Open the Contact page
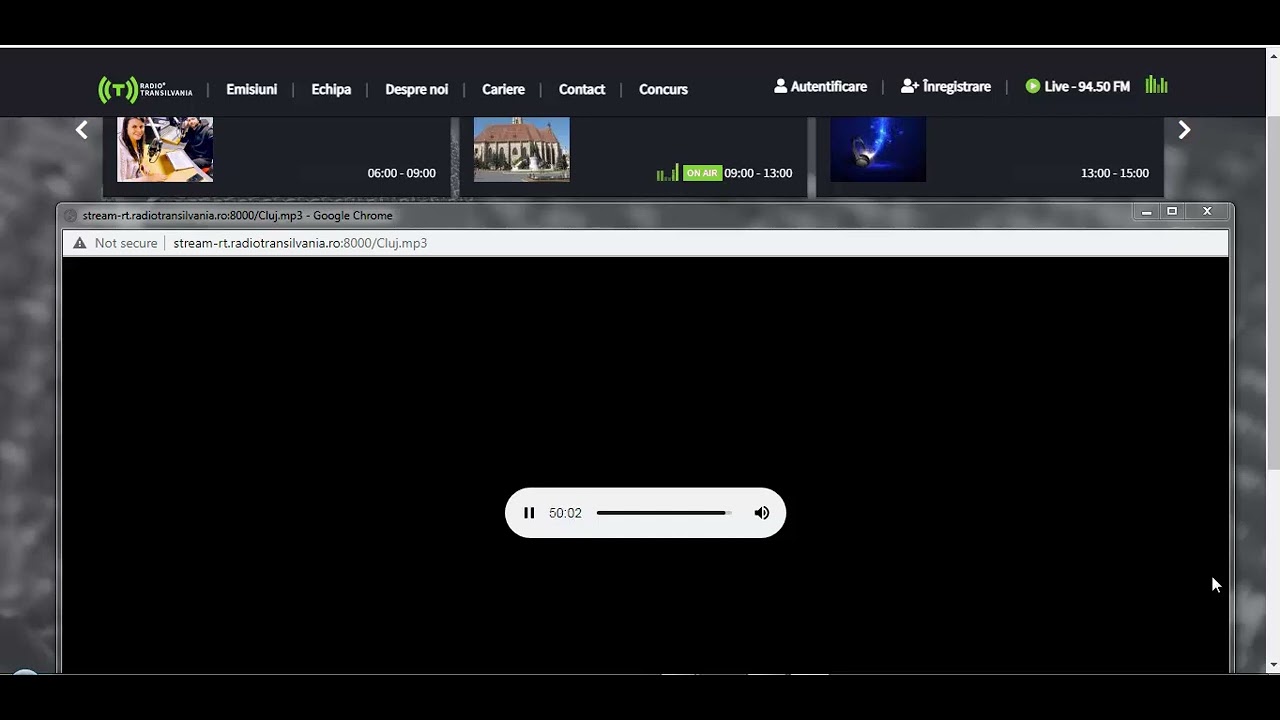Screen dimensions: 1280x720 (582, 89)
